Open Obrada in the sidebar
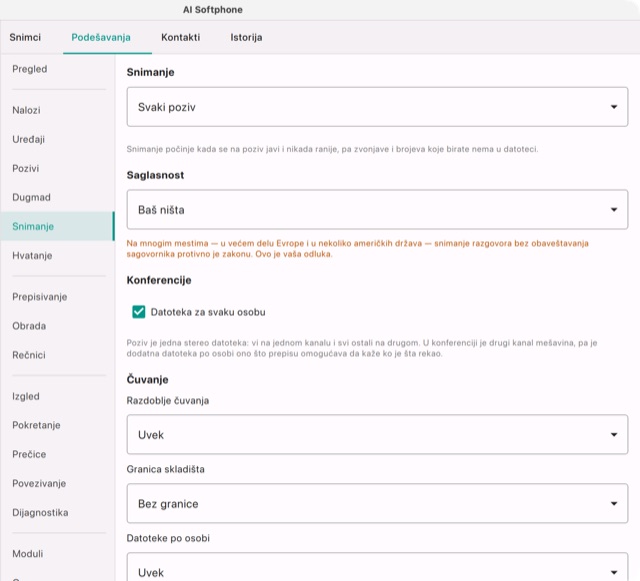640x581 pixels. (x=57, y=326)
